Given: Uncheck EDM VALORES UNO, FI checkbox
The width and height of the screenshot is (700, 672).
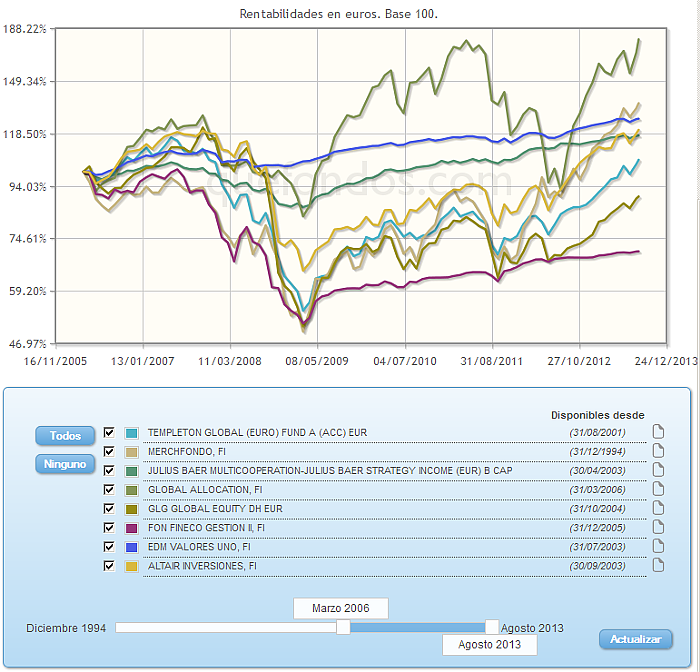Looking at the screenshot, I should pyautogui.click(x=109, y=547).
